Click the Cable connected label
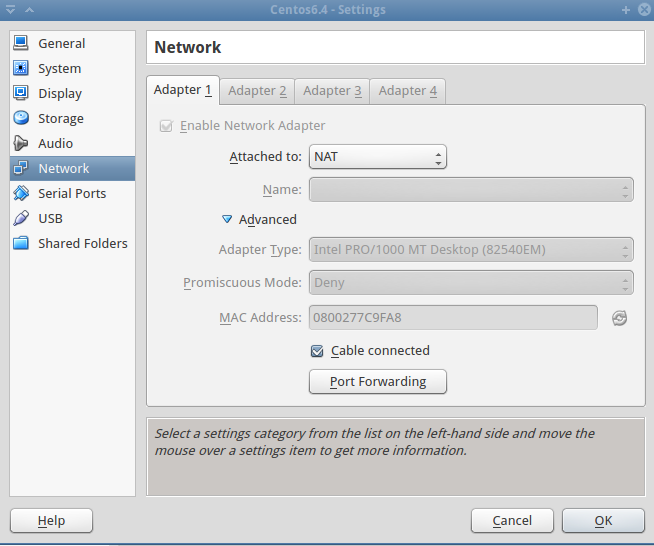Image resolution: width=654 pixels, height=546 pixels. [x=380, y=351]
